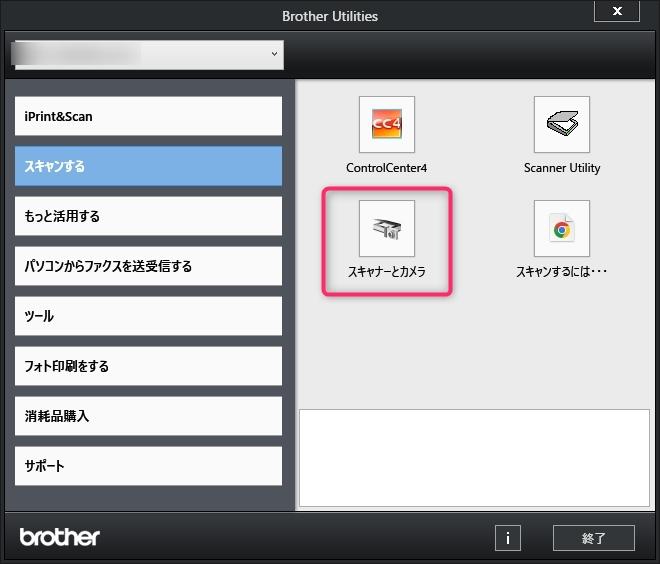Image resolution: width=660 pixels, height=564 pixels.
Task: Select フォト印刷をする category
Action: 148,366
